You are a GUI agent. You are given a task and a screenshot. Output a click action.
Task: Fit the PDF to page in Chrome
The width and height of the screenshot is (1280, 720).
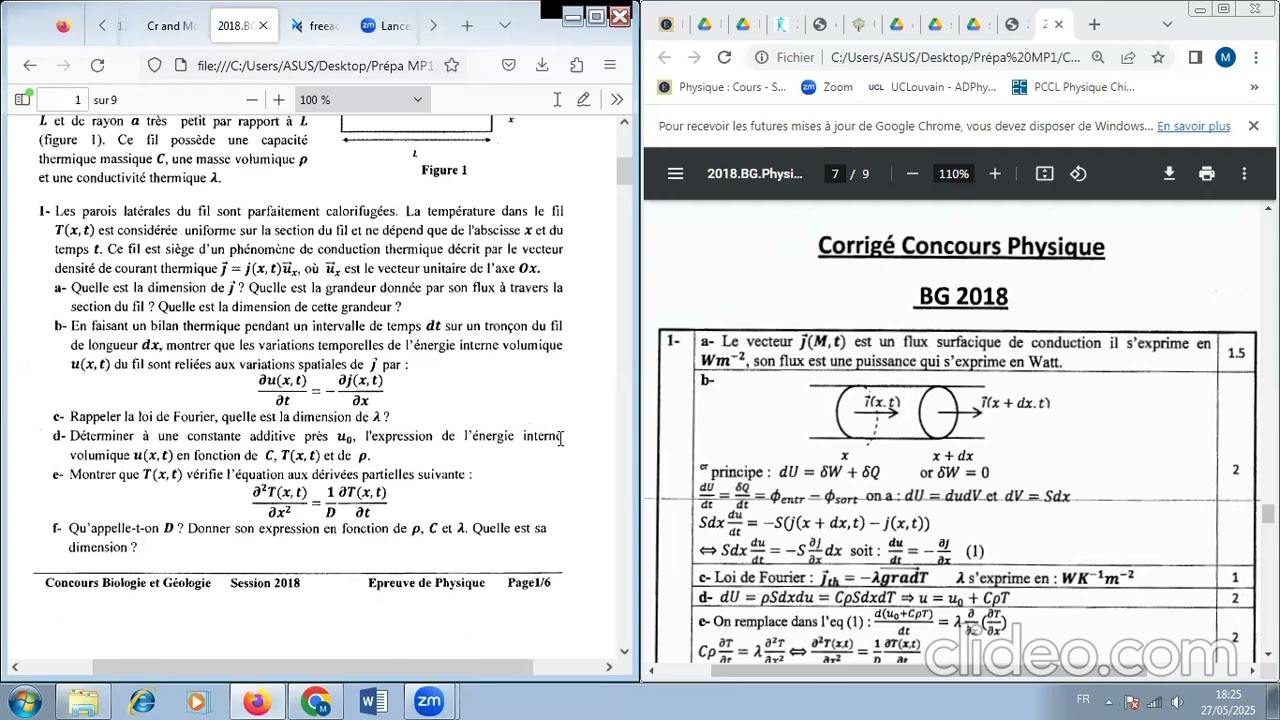pos(1044,173)
